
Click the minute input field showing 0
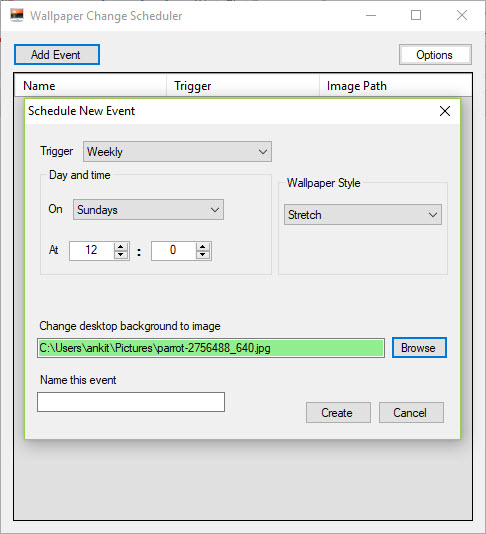click(173, 251)
